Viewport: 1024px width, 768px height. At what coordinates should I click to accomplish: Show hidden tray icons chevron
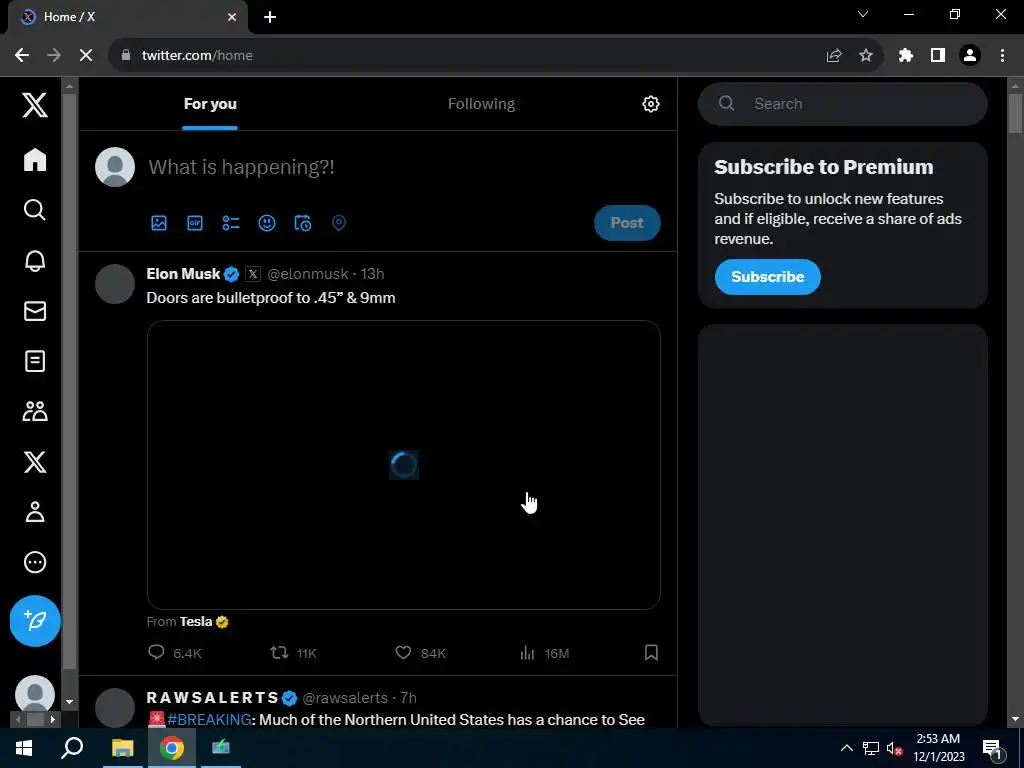pyautogui.click(x=846, y=748)
